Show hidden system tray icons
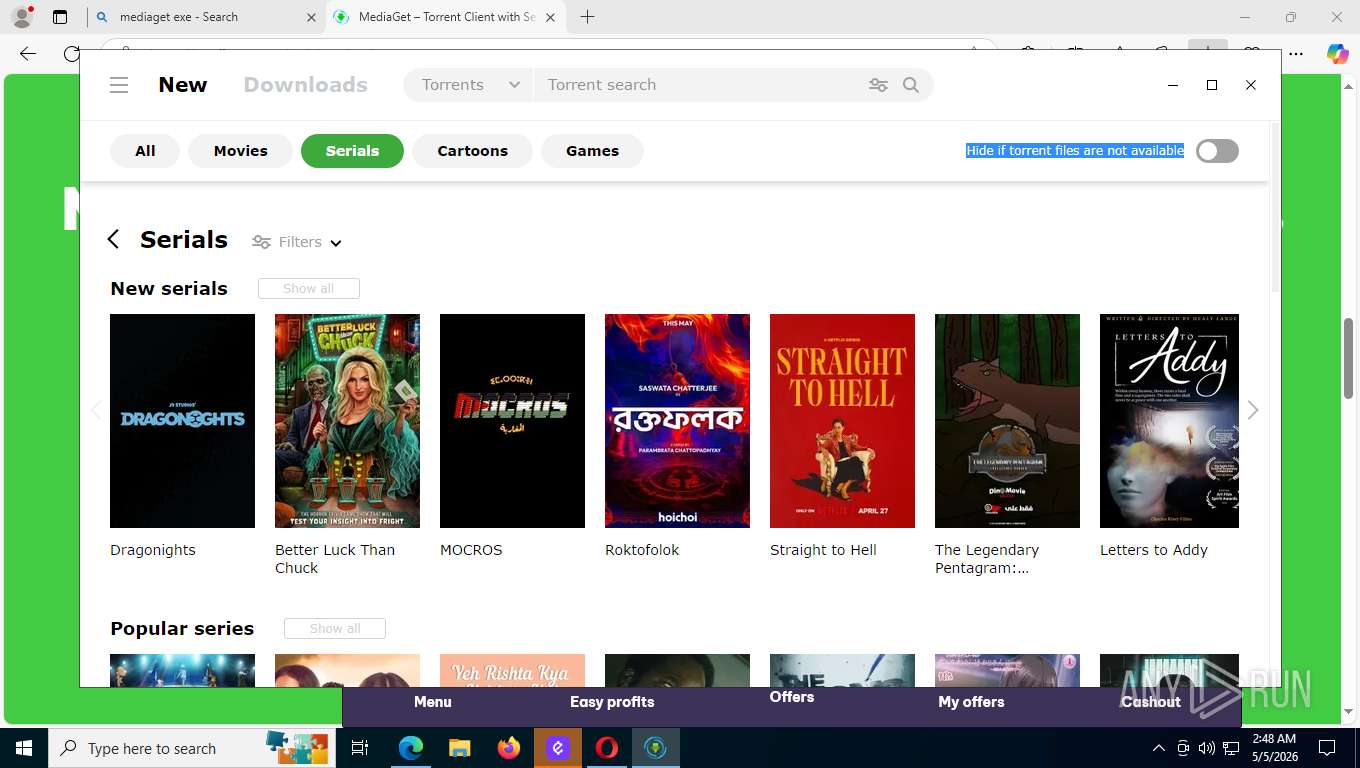This screenshot has width=1360, height=768. (1159, 748)
